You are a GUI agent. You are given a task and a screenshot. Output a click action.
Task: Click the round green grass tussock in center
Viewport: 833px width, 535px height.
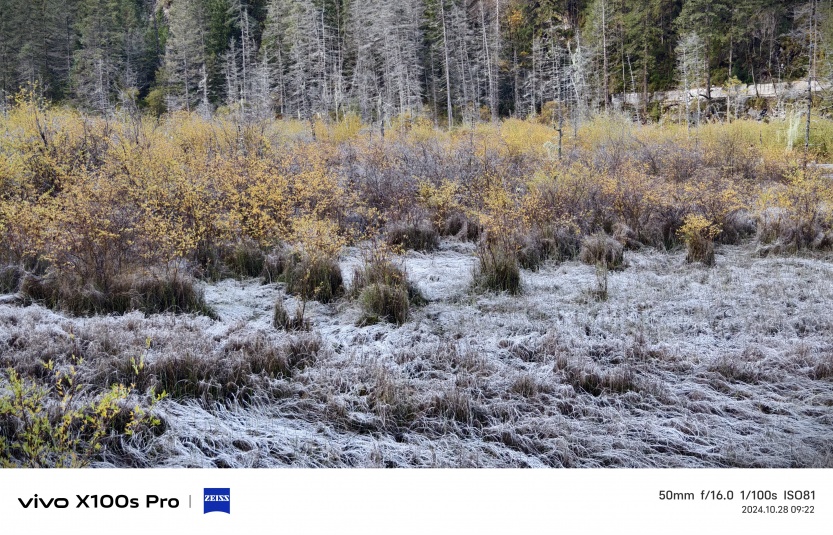point(384,304)
